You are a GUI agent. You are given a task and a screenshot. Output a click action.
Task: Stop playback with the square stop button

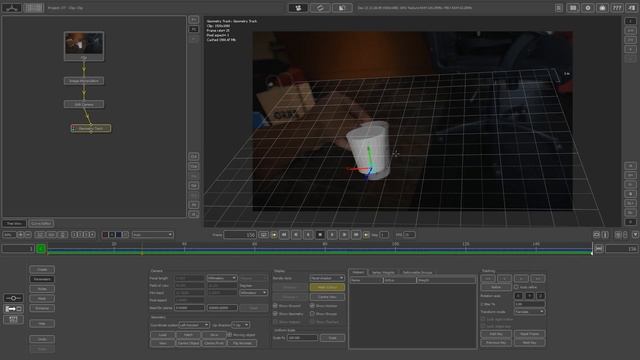[x=320, y=235]
